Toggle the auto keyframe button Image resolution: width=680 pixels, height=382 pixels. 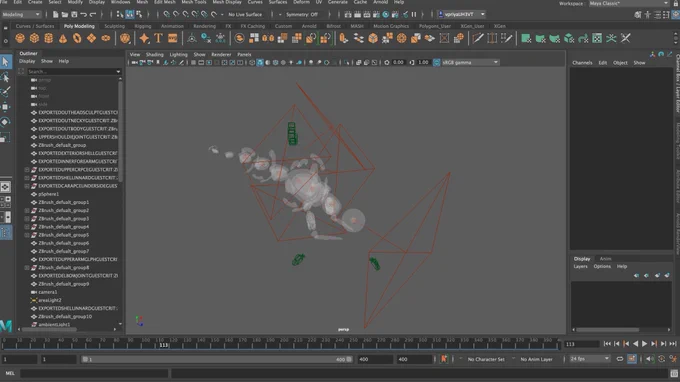tap(444, 359)
